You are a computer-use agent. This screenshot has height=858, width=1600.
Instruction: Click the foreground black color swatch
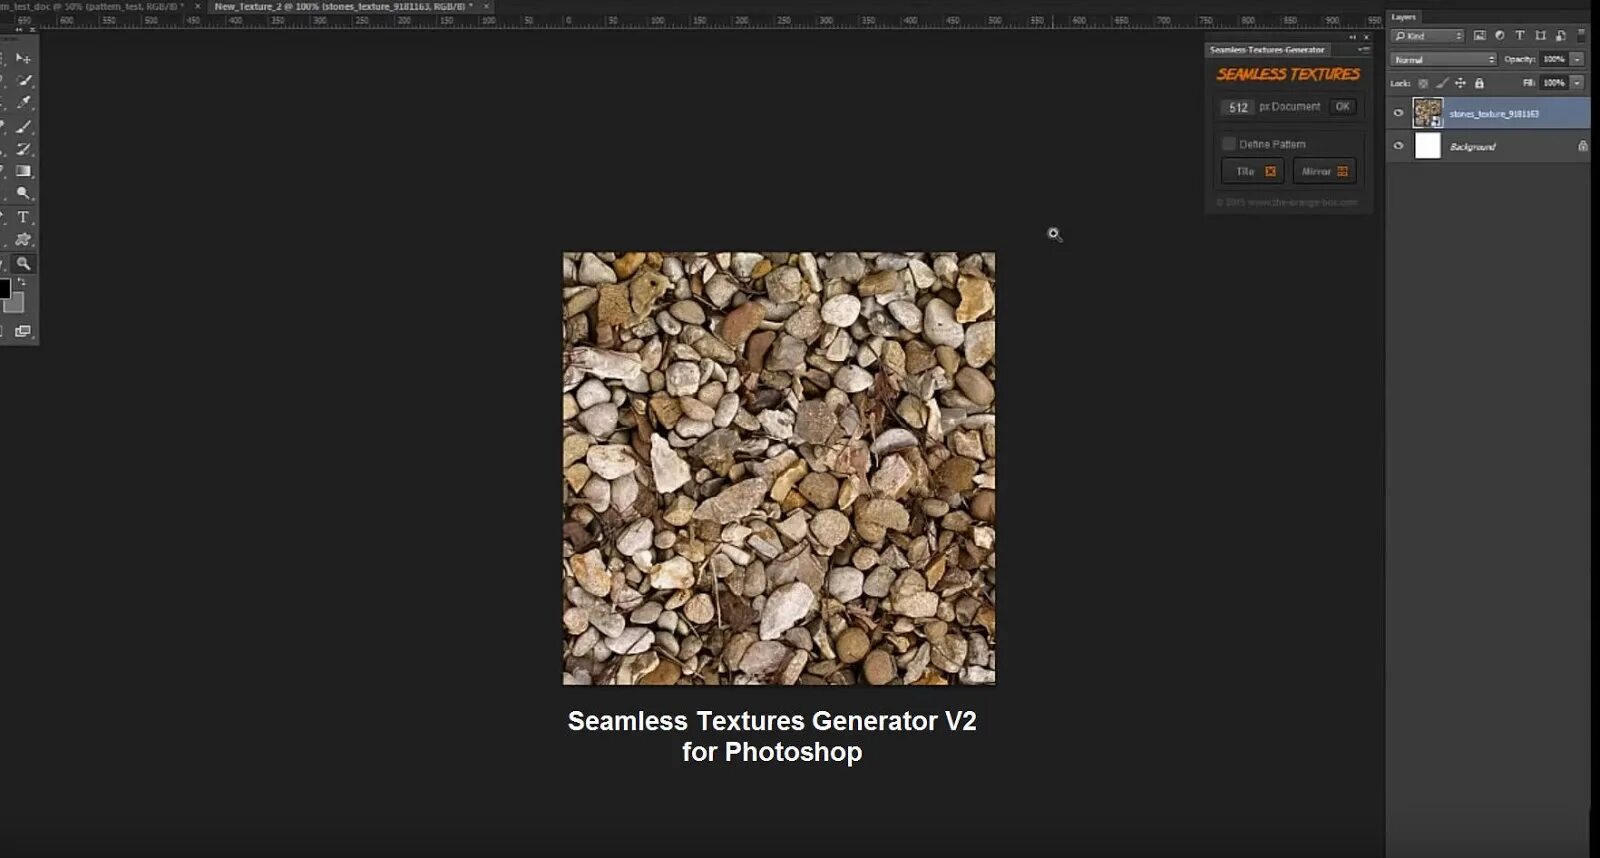click(4, 289)
